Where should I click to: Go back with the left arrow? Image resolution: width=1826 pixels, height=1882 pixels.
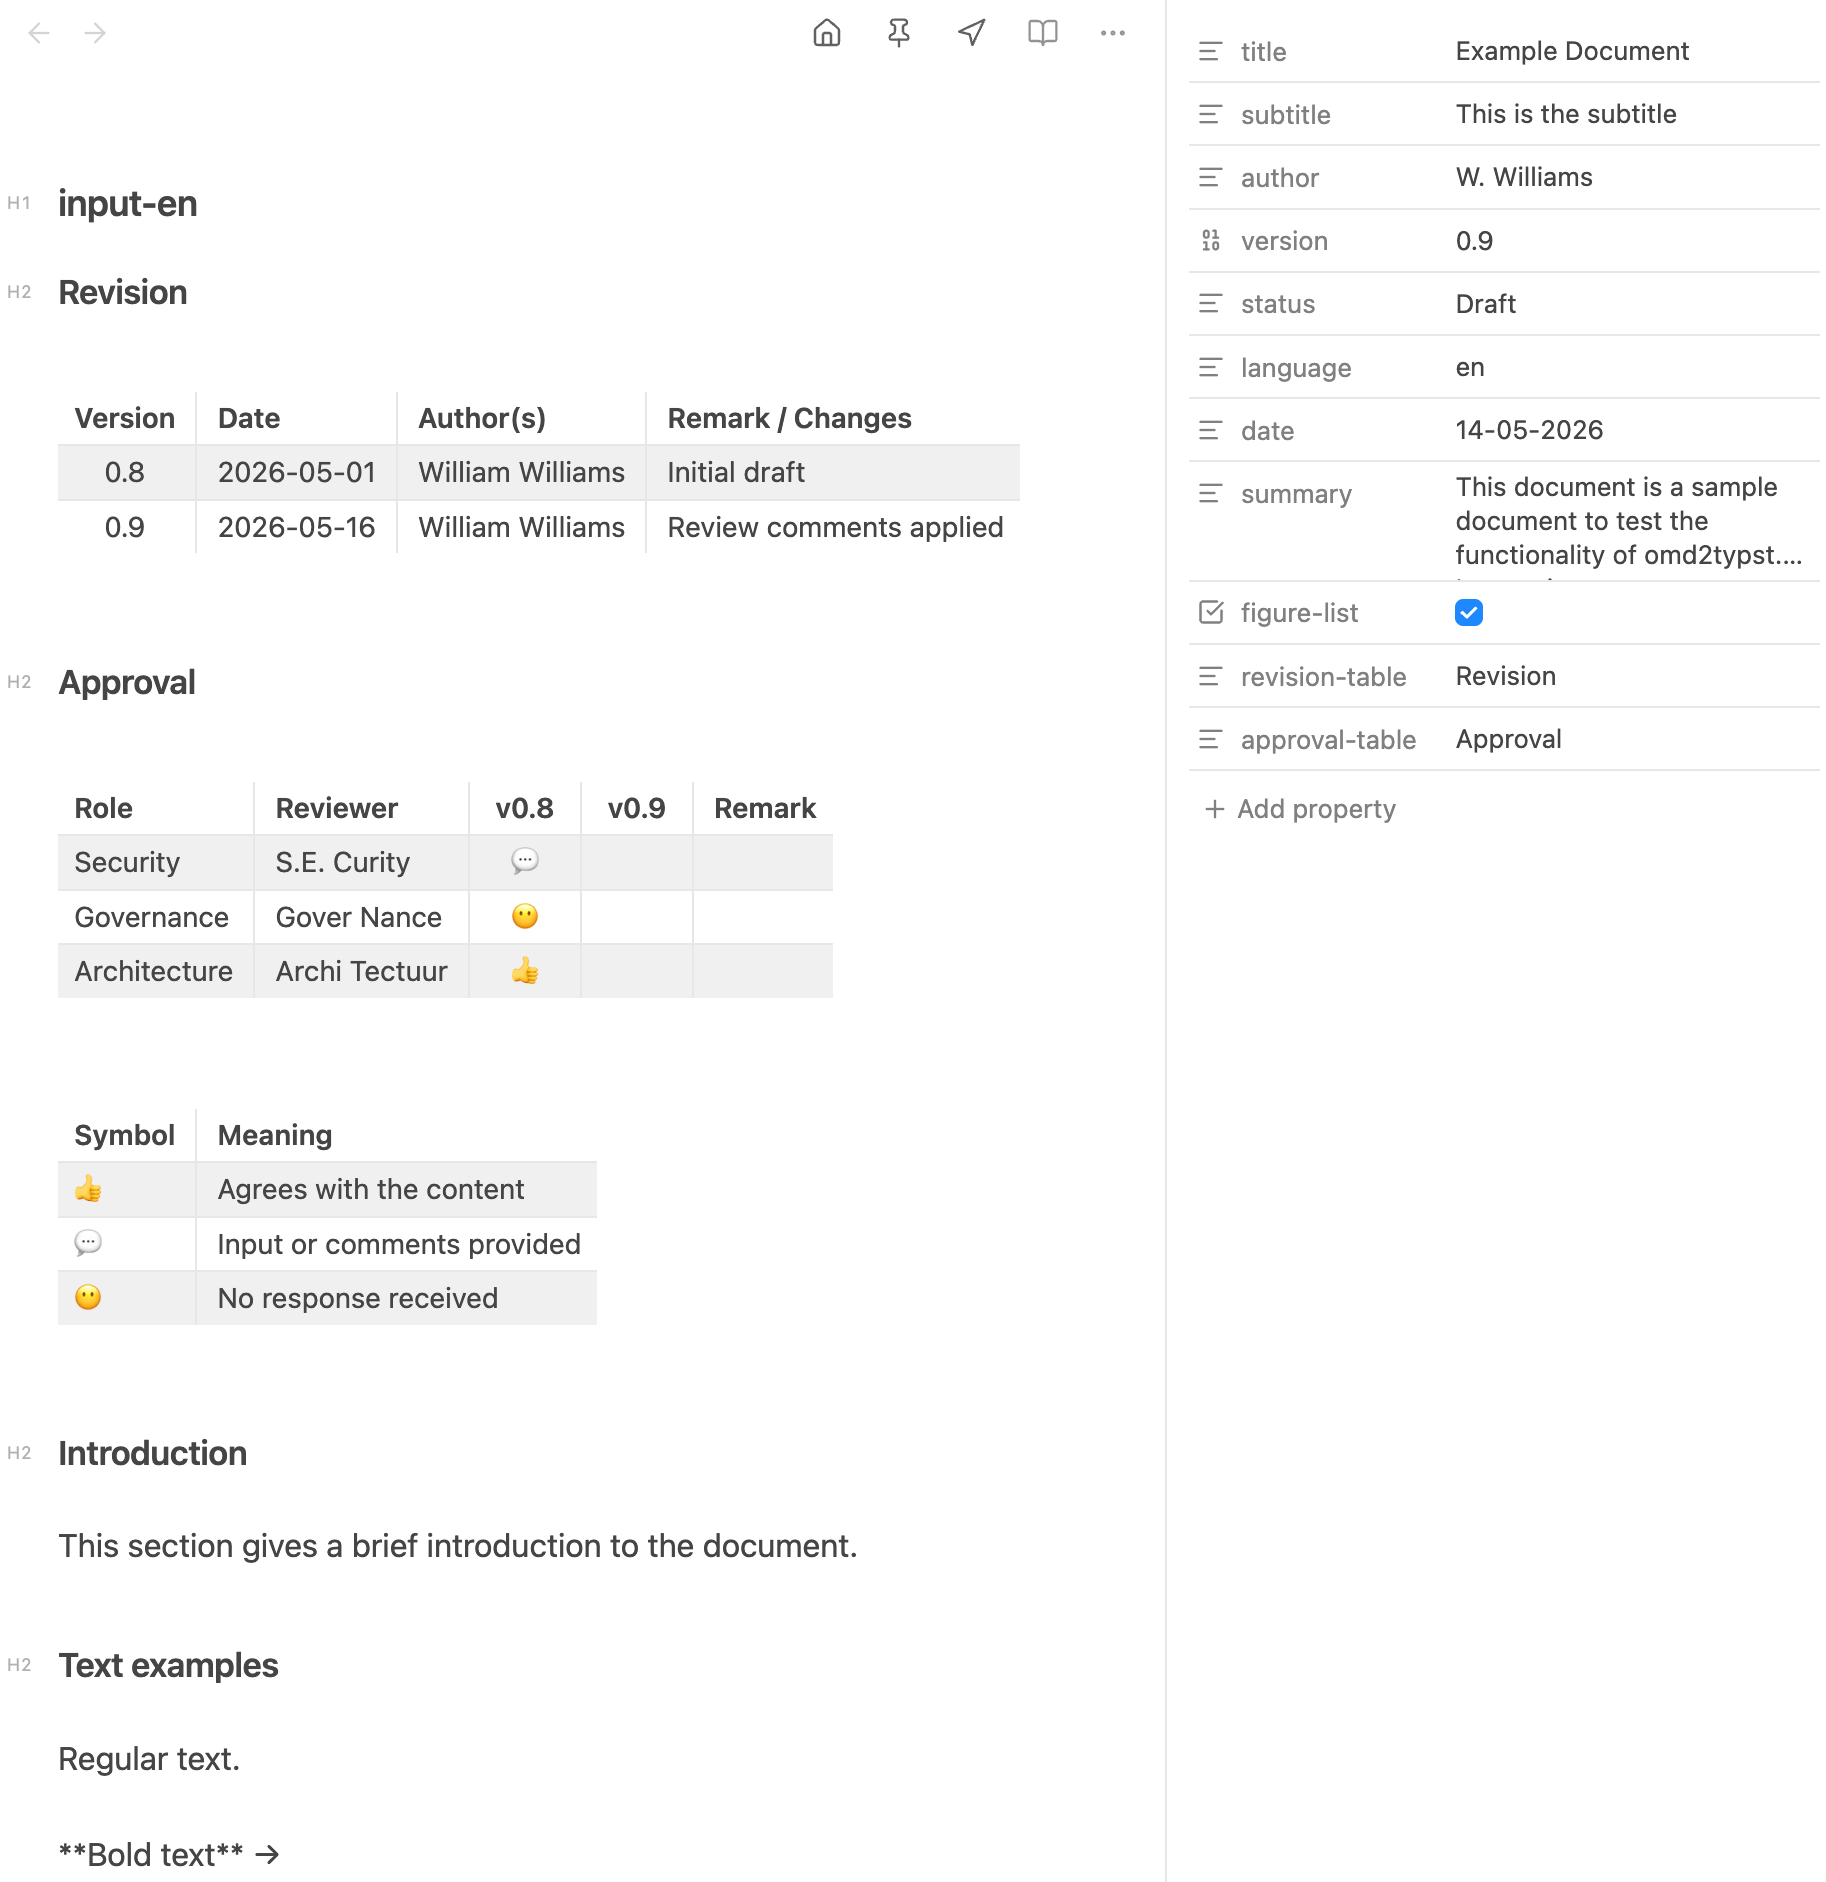click(x=39, y=34)
